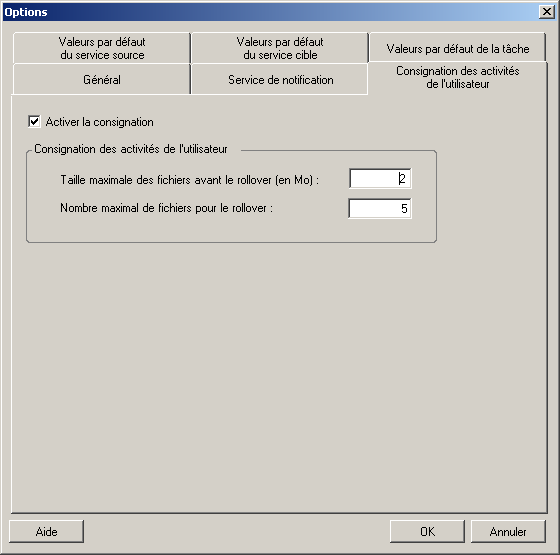Click the group box title 'Consignation des activités de l'utilisateur'
The image size is (560, 555).
click(x=131, y=149)
